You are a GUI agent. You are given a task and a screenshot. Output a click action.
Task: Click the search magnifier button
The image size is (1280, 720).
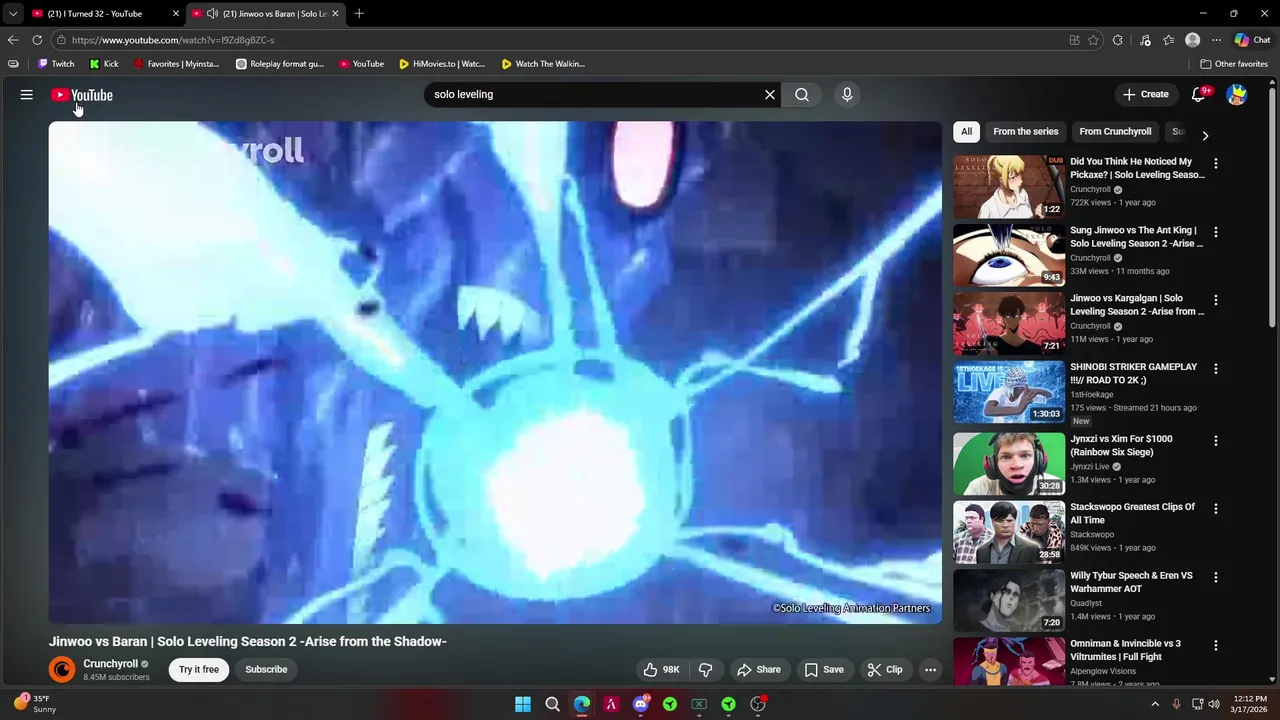(x=802, y=94)
